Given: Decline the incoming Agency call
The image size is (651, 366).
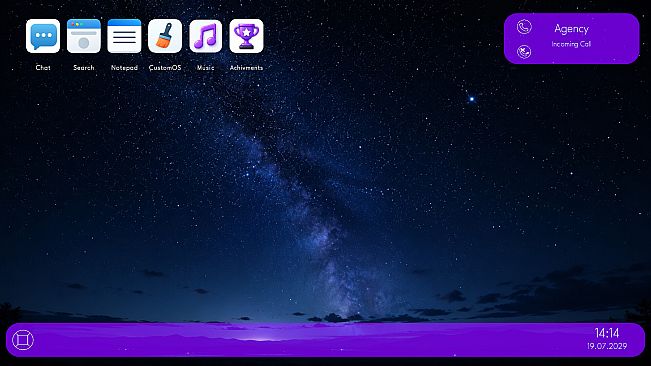Looking at the screenshot, I should click(524, 51).
